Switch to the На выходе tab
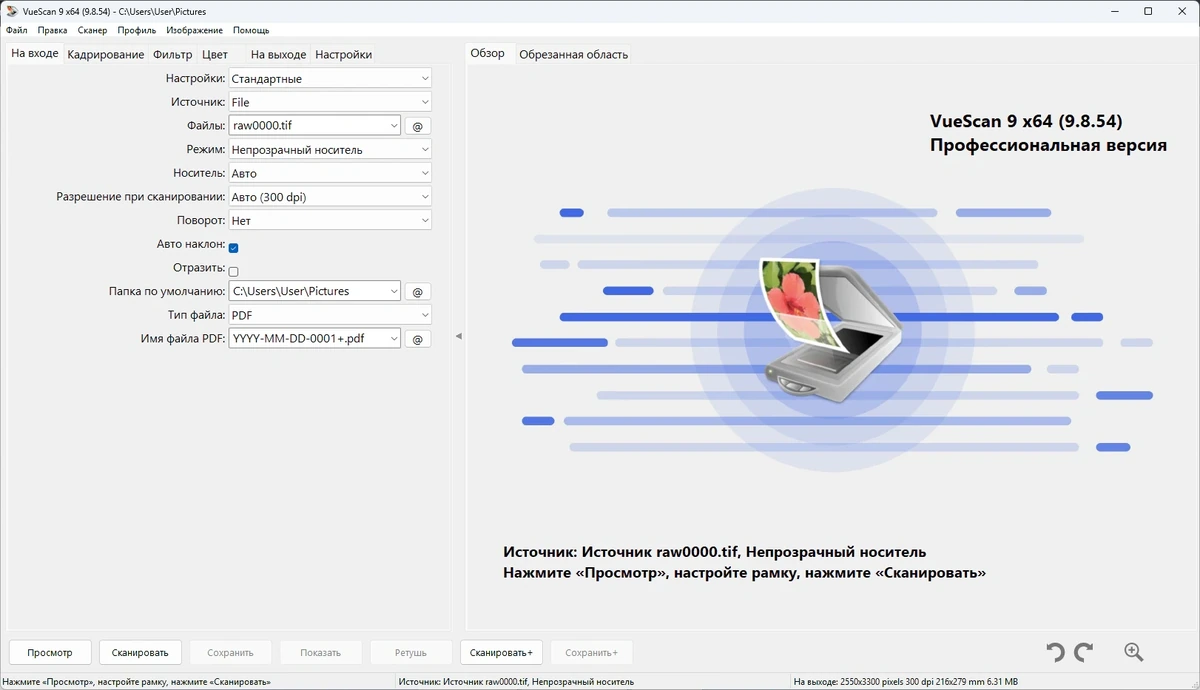 278,55
